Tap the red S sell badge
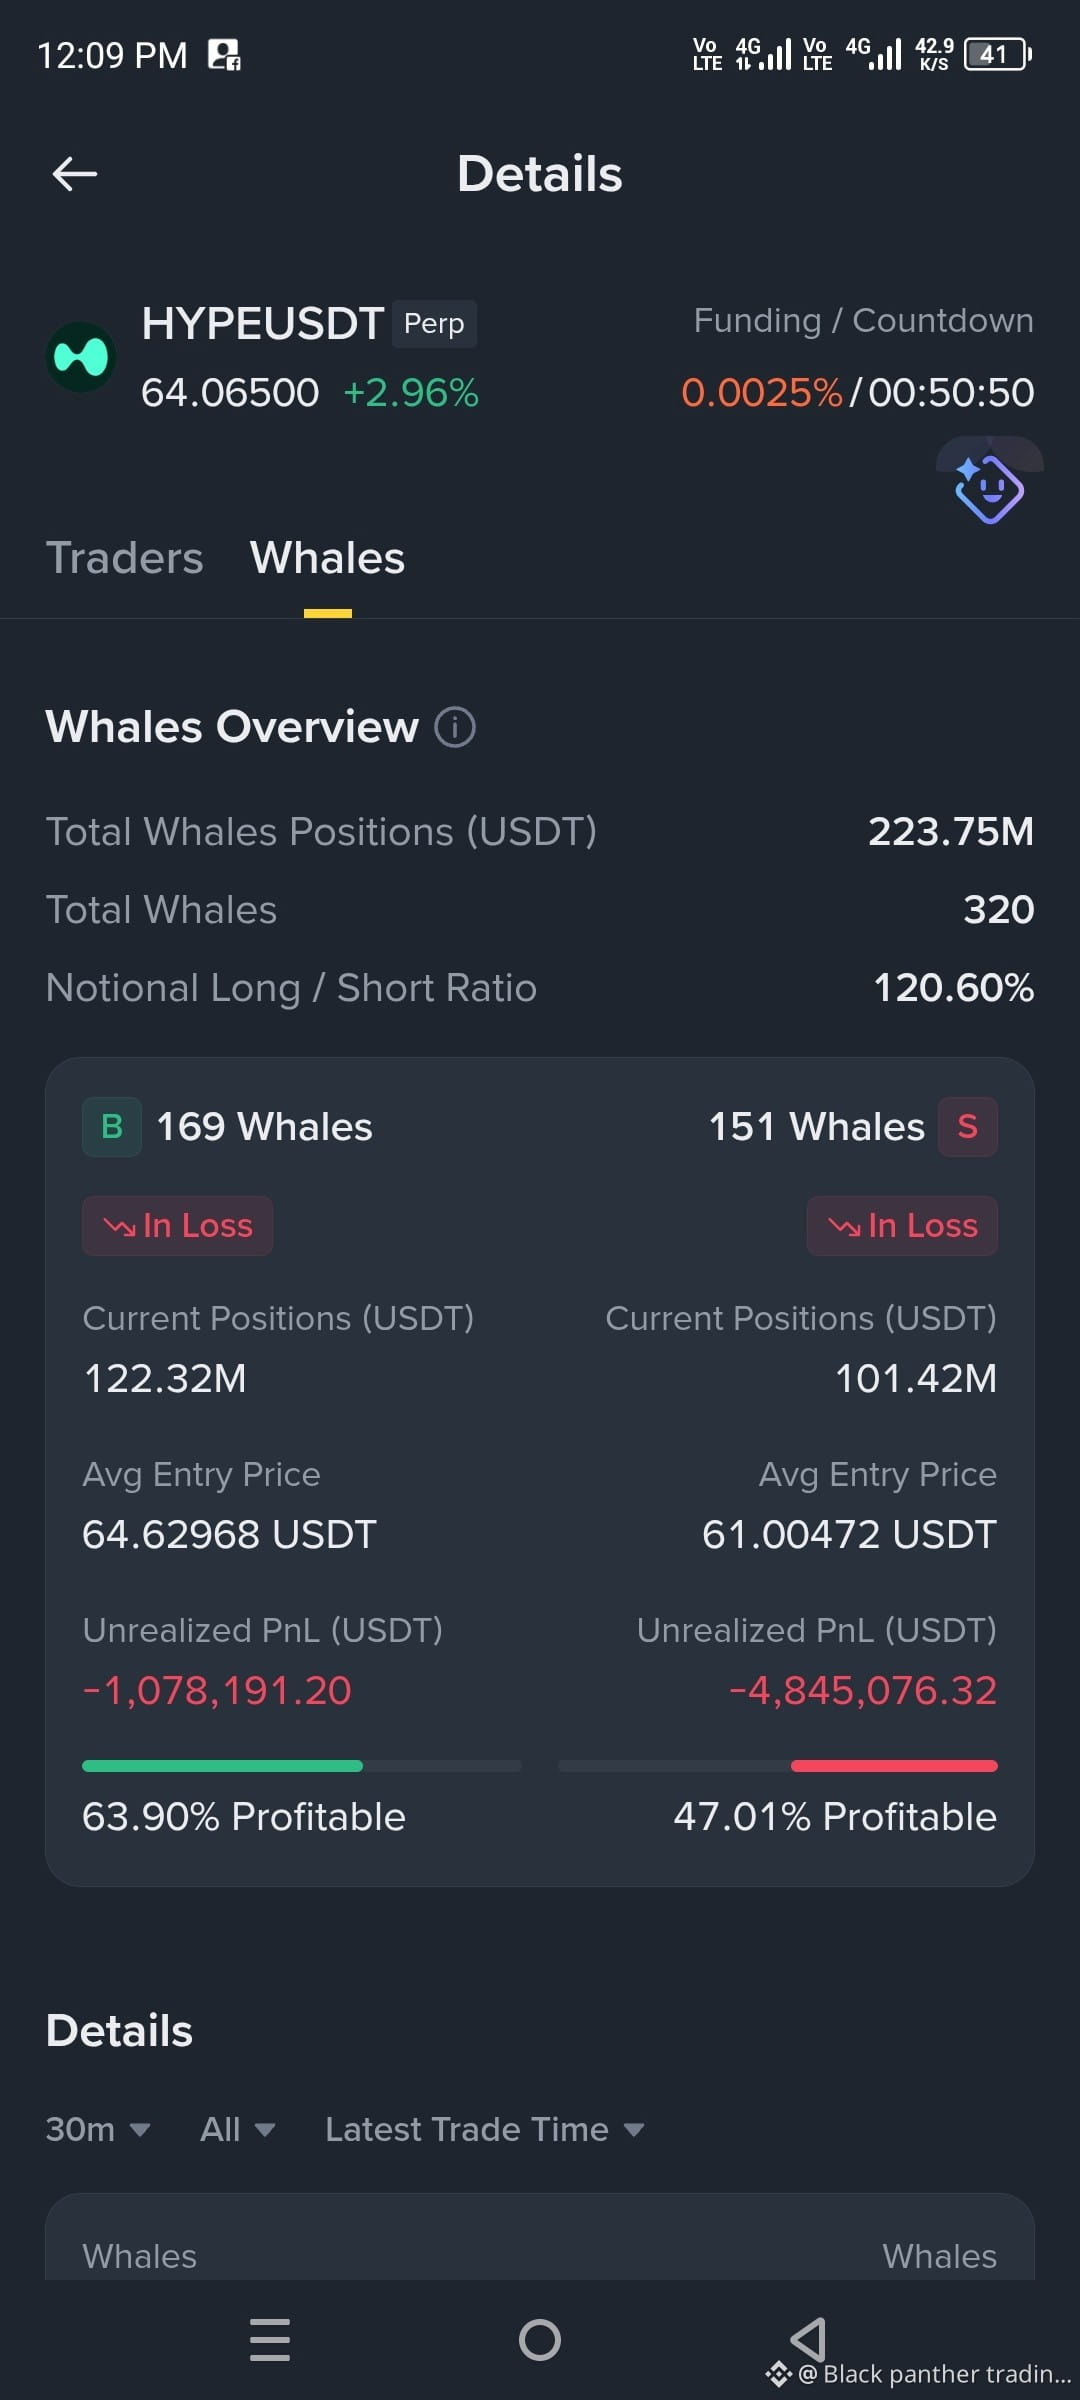Viewport: 1080px width, 2400px height. pyautogui.click(x=967, y=1127)
